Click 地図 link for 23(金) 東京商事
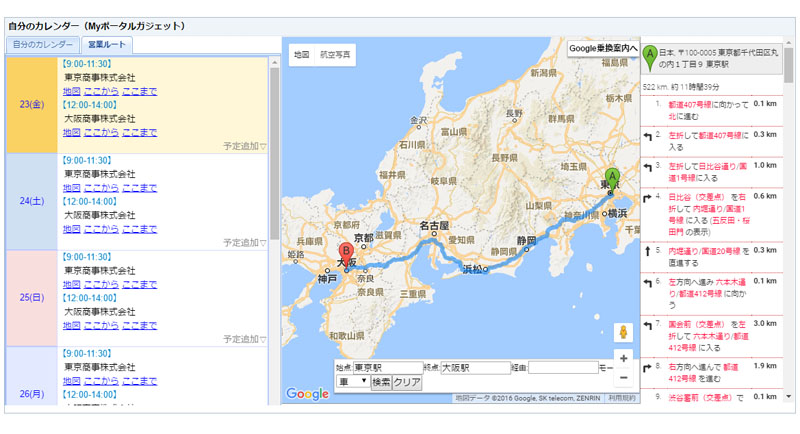800x434 pixels. point(71,91)
